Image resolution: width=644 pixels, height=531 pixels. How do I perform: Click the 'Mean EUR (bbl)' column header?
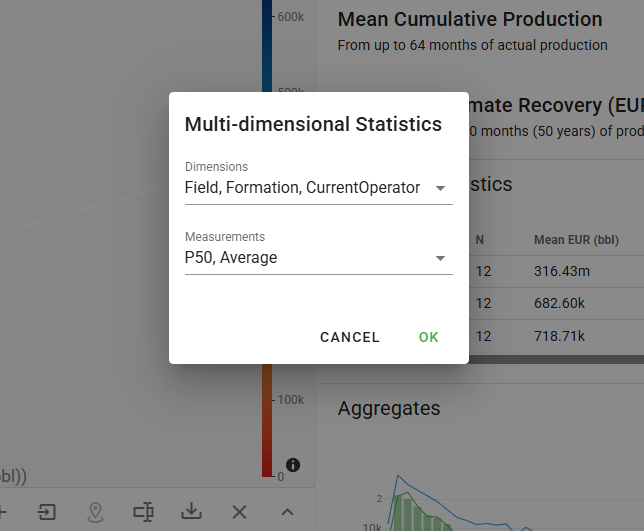pos(576,240)
